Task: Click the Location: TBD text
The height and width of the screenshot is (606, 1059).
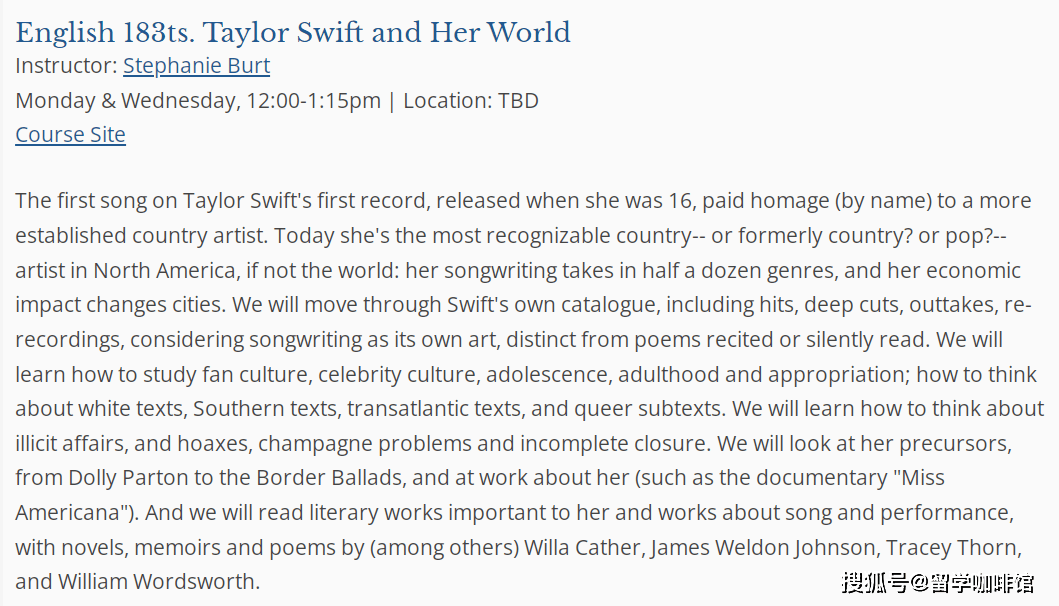Action: point(471,101)
